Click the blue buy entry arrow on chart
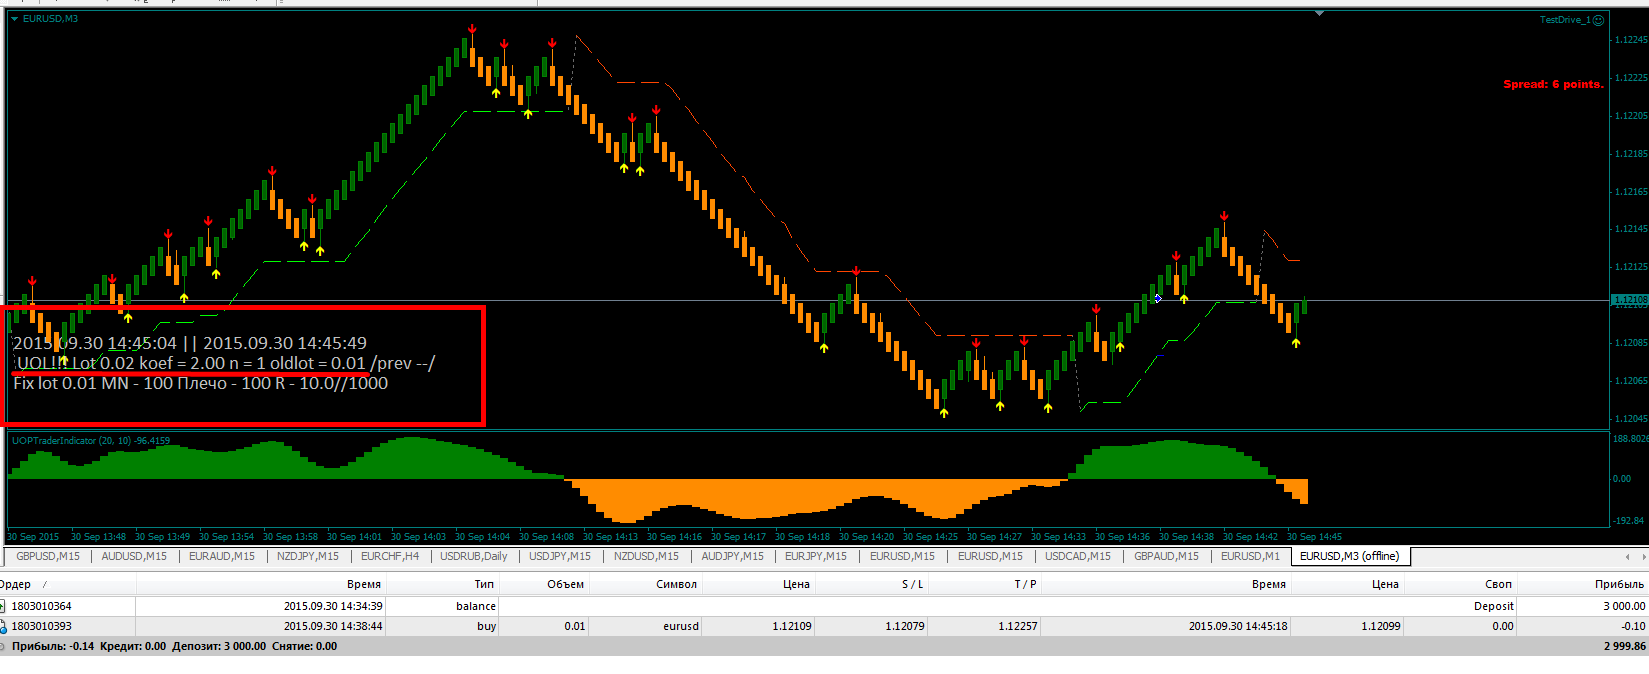This screenshot has width=1649, height=674. point(1158,298)
